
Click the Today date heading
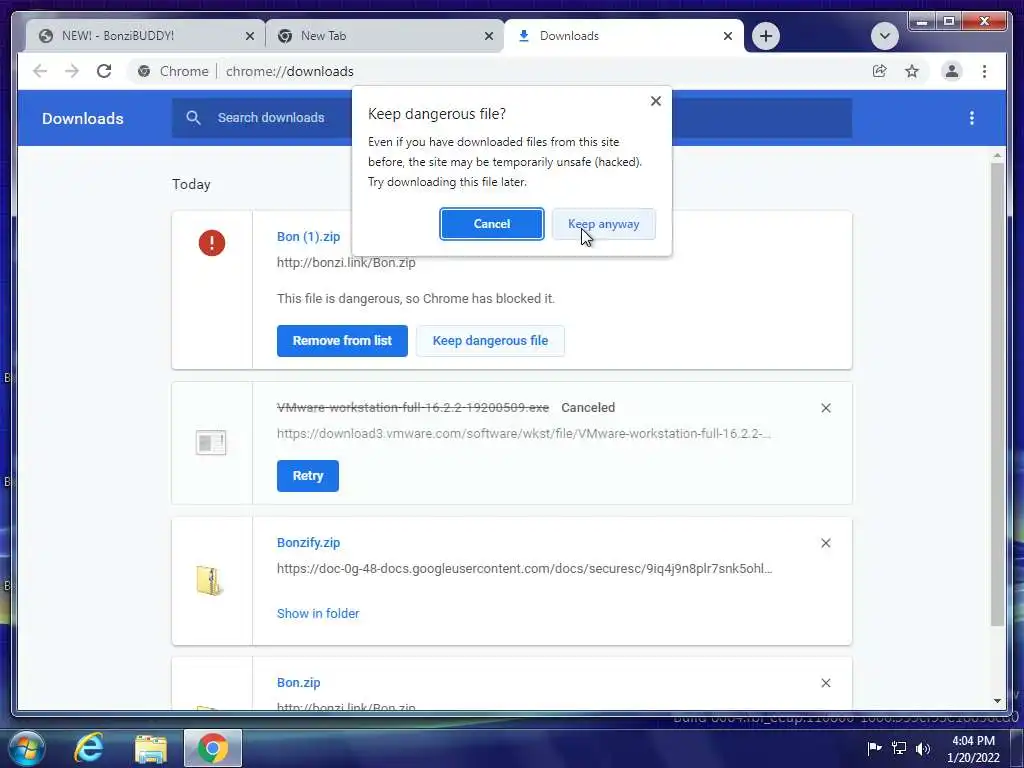[191, 184]
